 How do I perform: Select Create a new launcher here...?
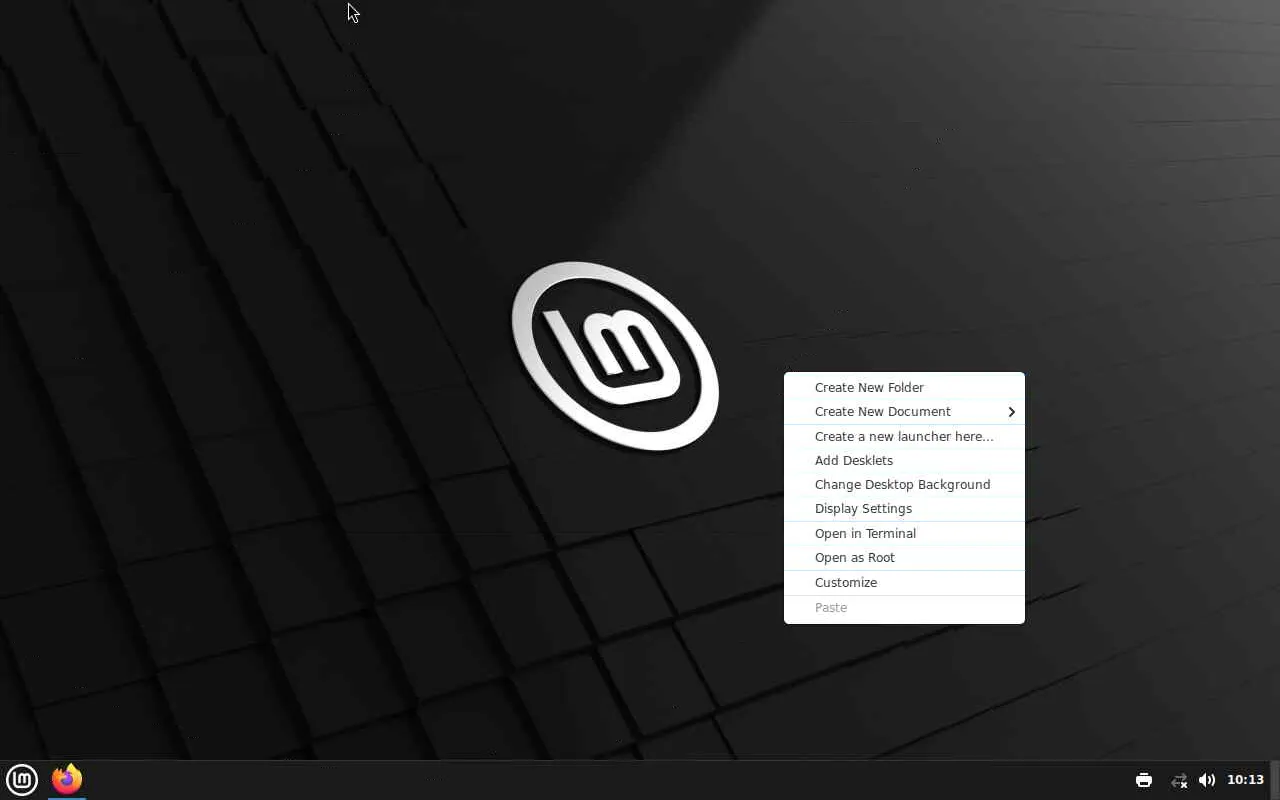click(904, 436)
